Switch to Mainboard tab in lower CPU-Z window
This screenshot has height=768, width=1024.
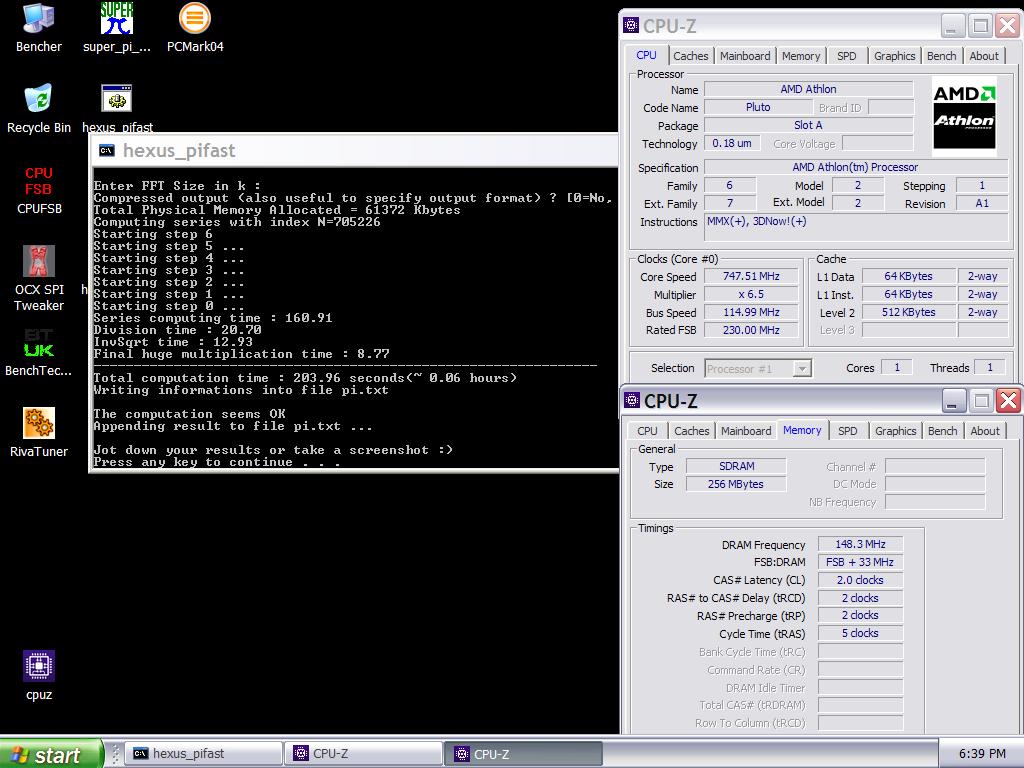pyautogui.click(x=746, y=431)
